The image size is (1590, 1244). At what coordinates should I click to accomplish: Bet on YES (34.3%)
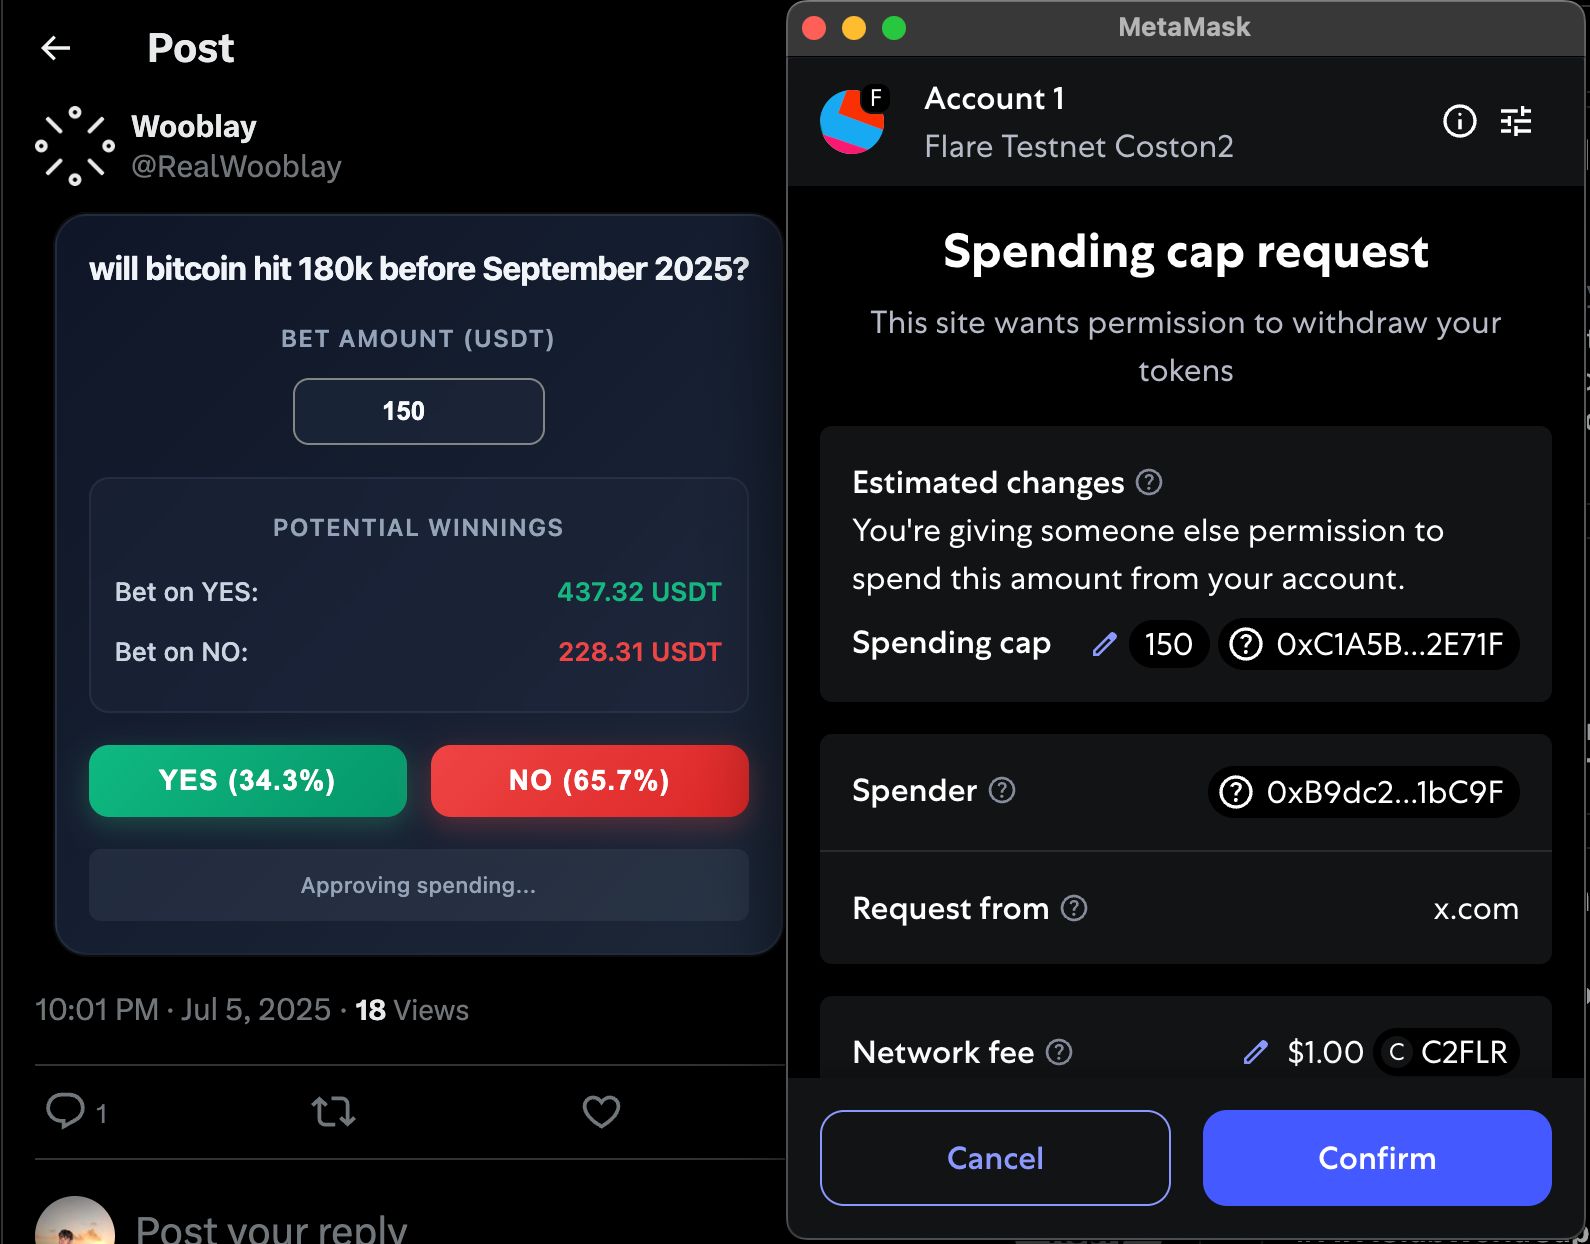pyautogui.click(x=248, y=781)
